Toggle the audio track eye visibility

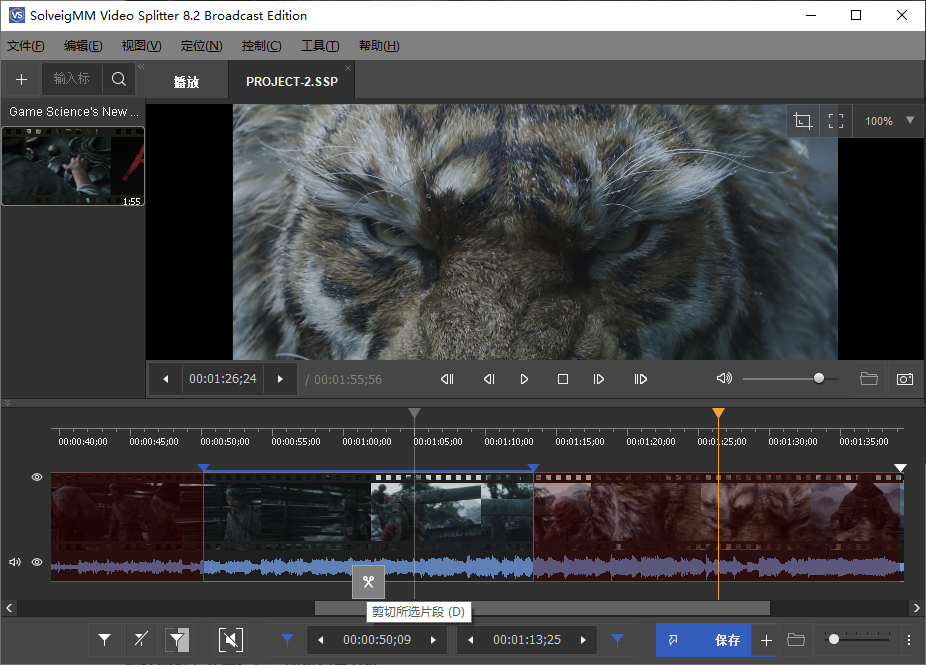click(37, 562)
